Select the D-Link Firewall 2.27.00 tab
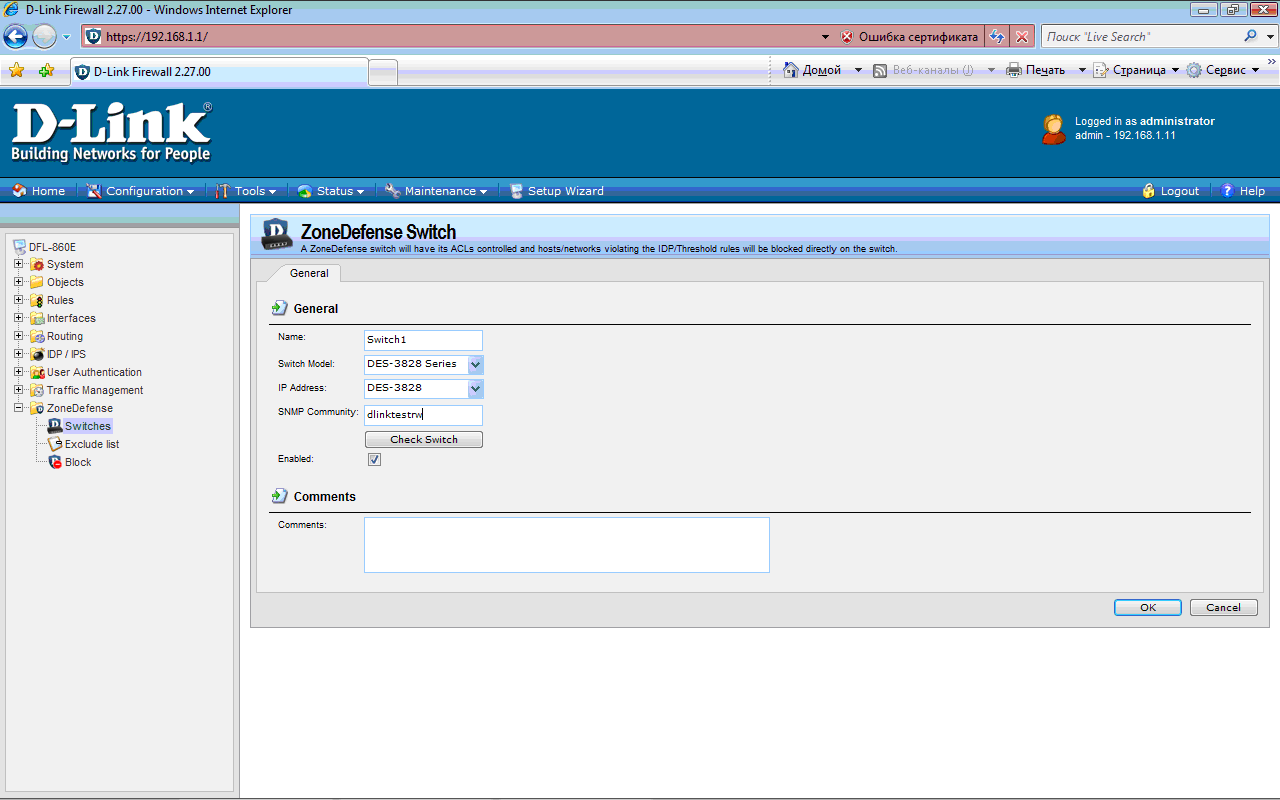1280x800 pixels. tap(219, 71)
